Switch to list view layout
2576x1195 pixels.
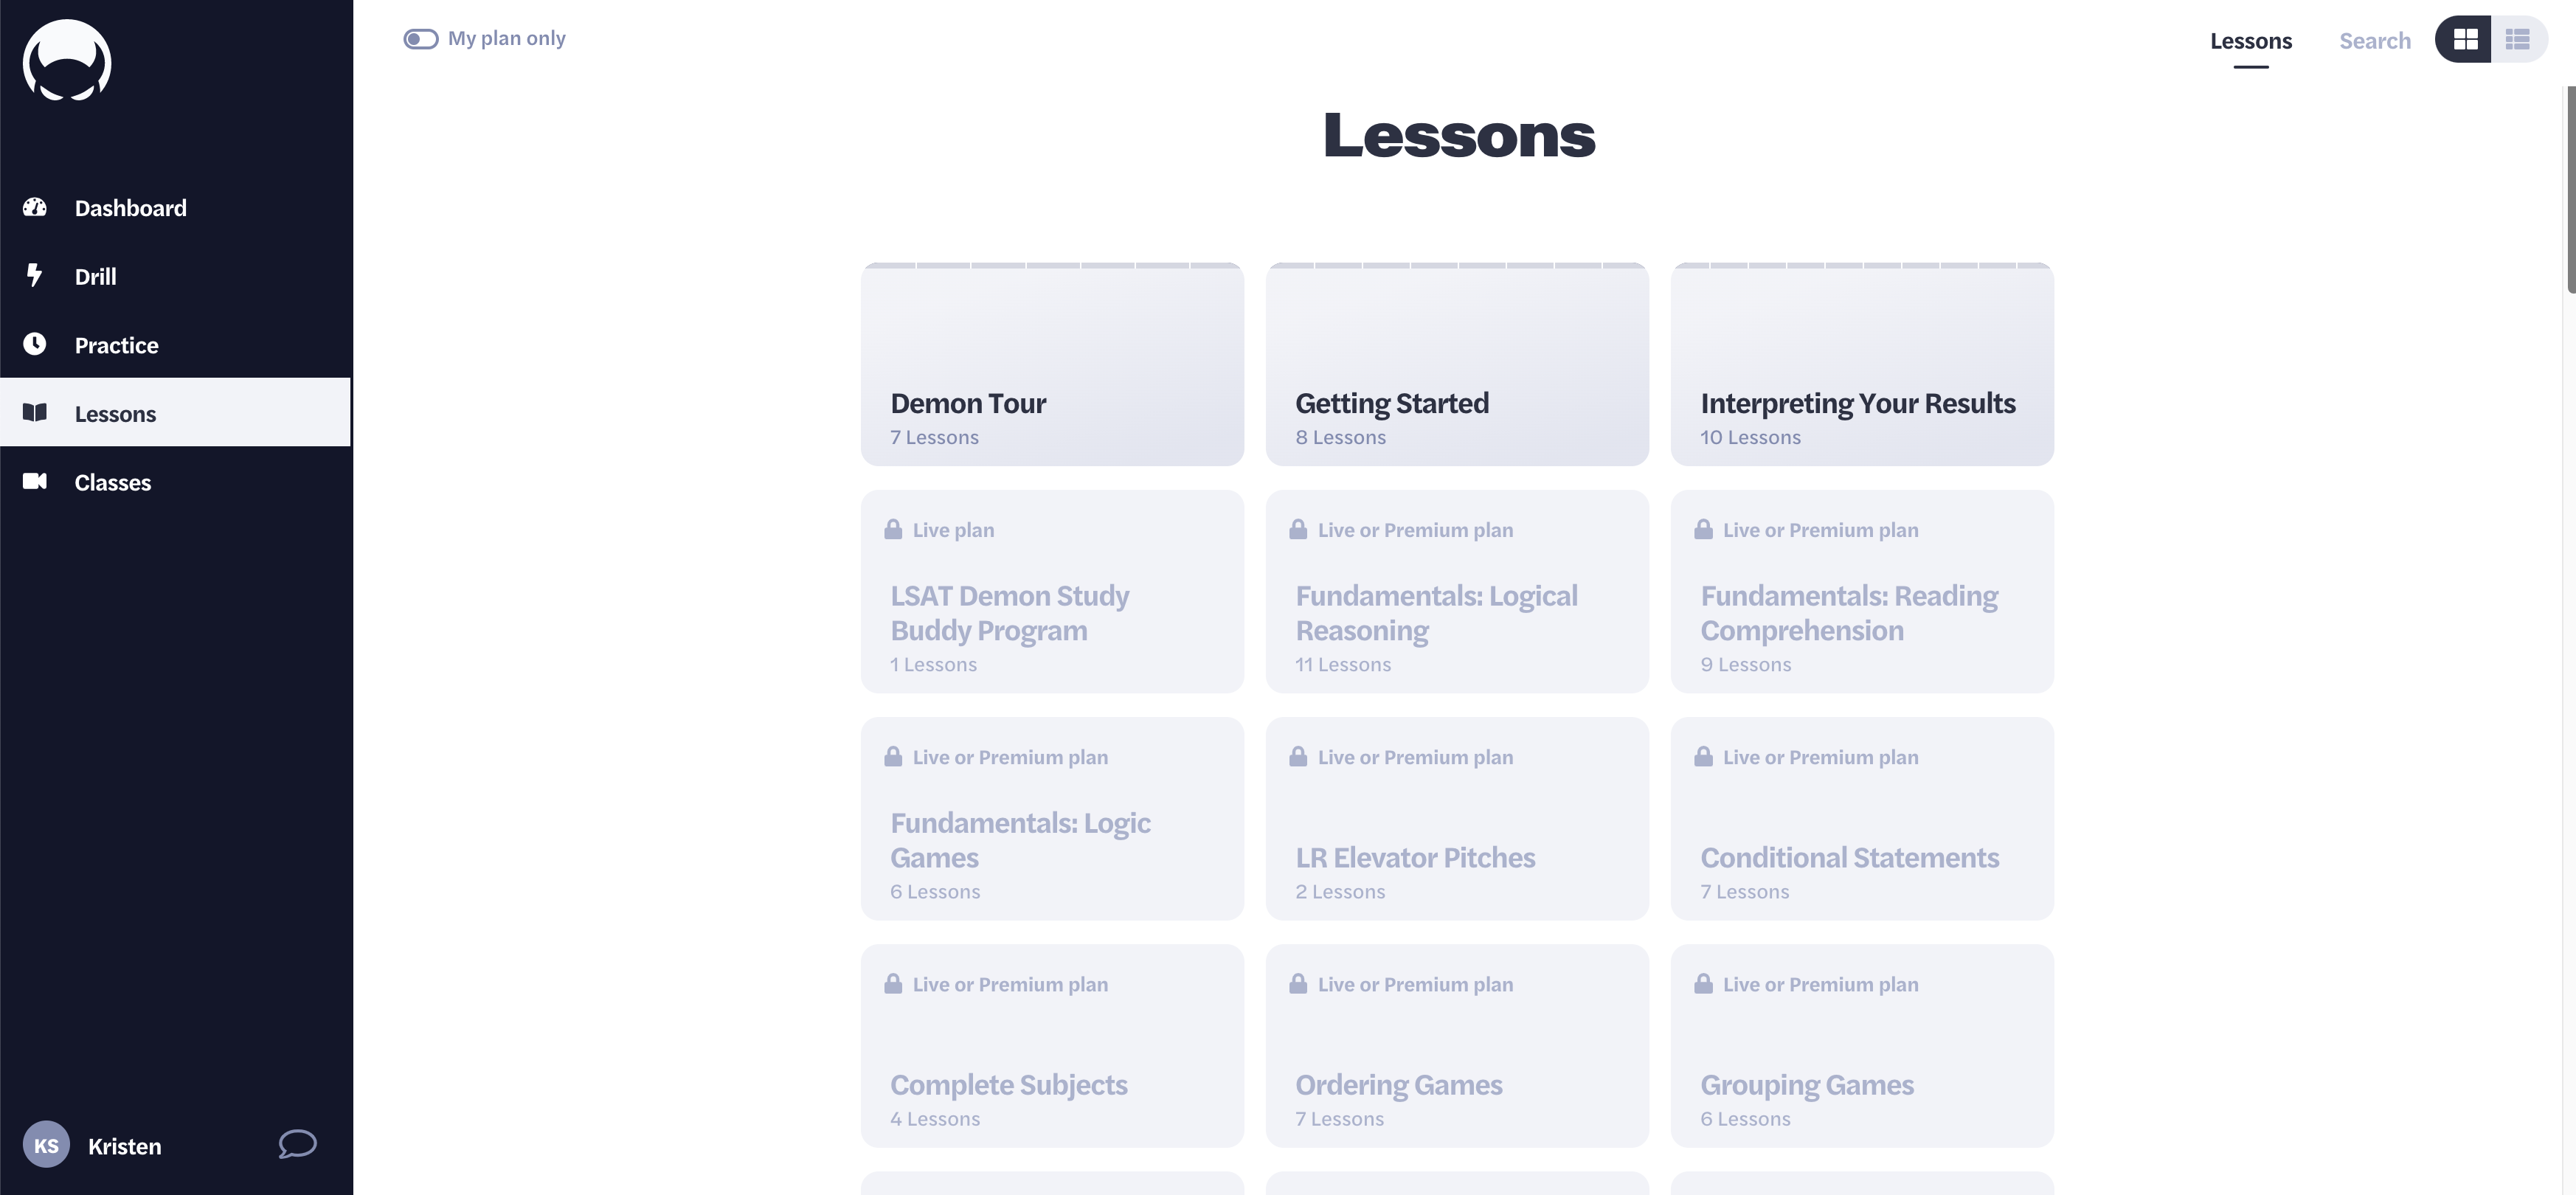[x=2517, y=40]
